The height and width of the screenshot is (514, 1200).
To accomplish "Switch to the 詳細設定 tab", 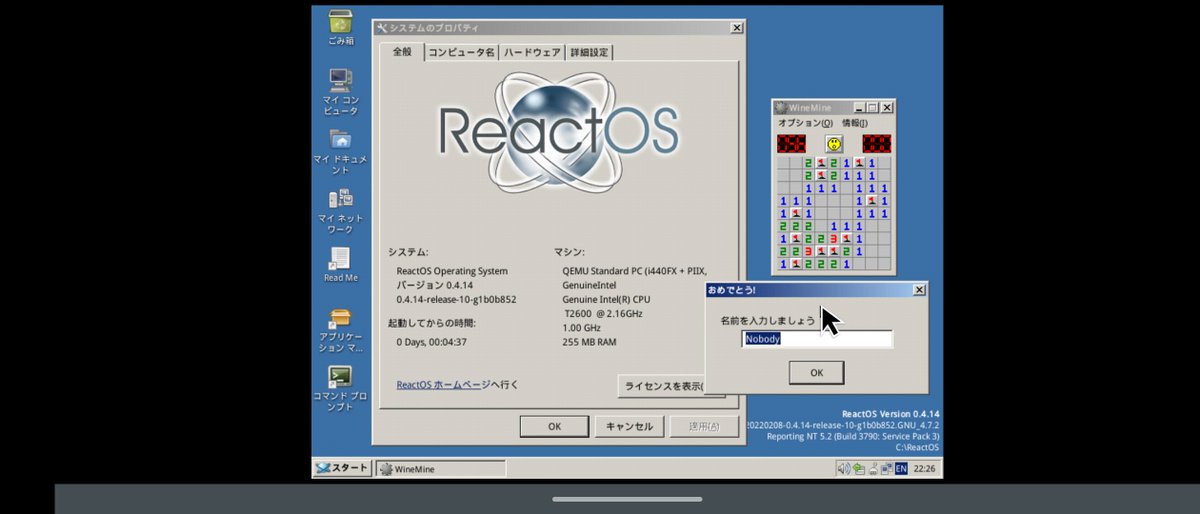I will pyautogui.click(x=589, y=52).
